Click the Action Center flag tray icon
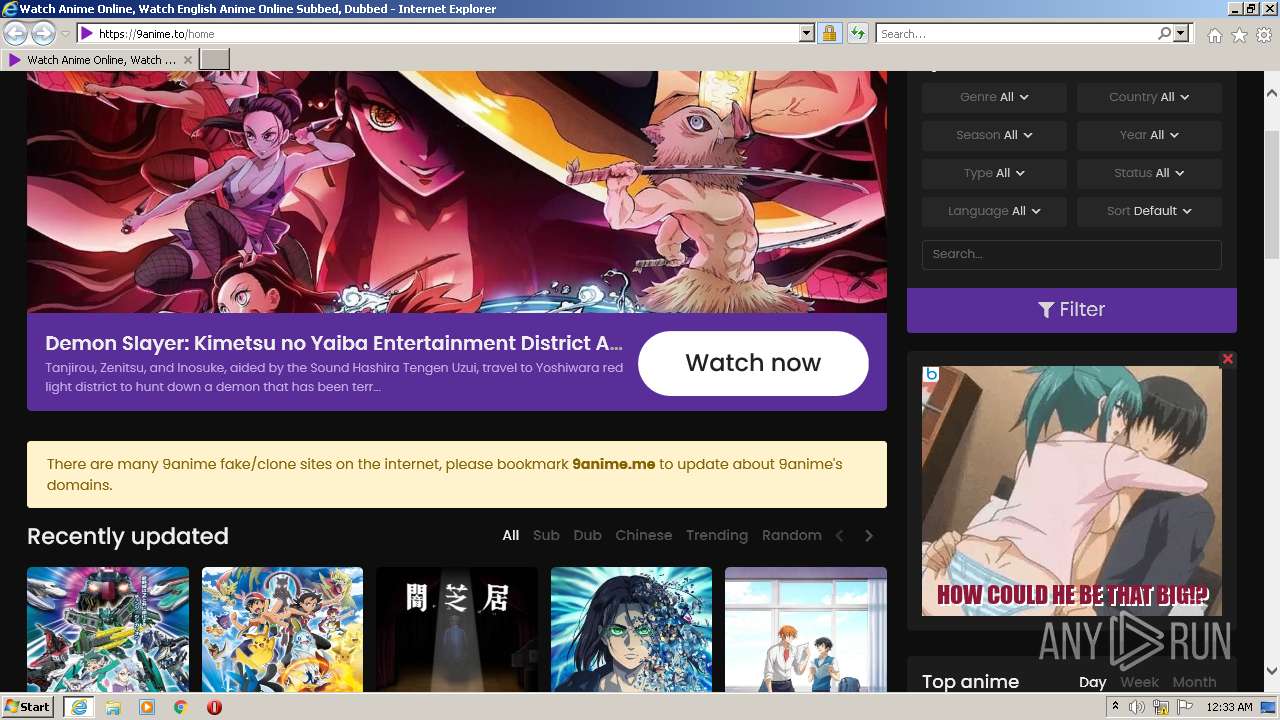The image size is (1280, 720). [1185, 707]
